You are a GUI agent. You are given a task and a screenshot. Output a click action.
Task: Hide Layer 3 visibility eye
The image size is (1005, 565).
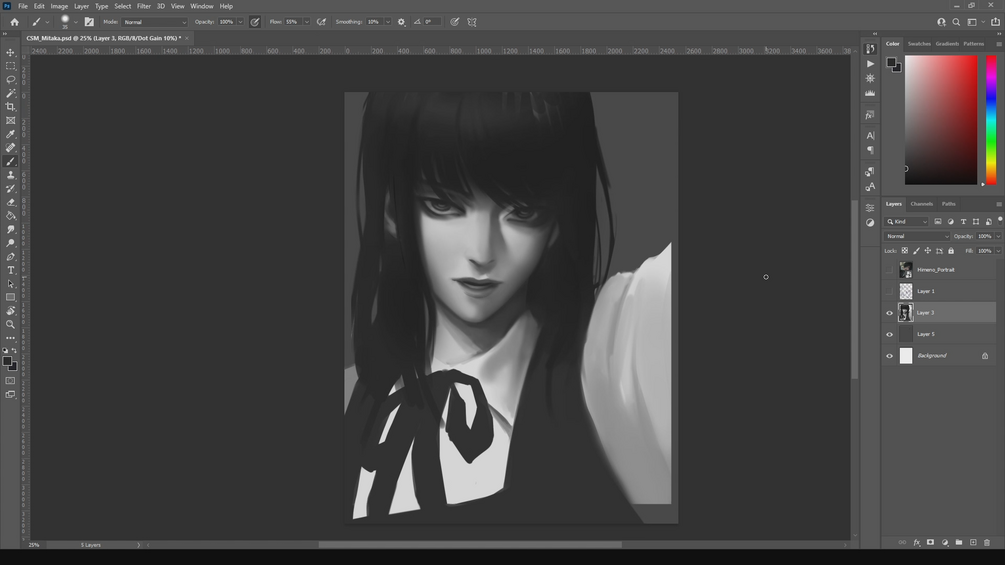tap(889, 313)
